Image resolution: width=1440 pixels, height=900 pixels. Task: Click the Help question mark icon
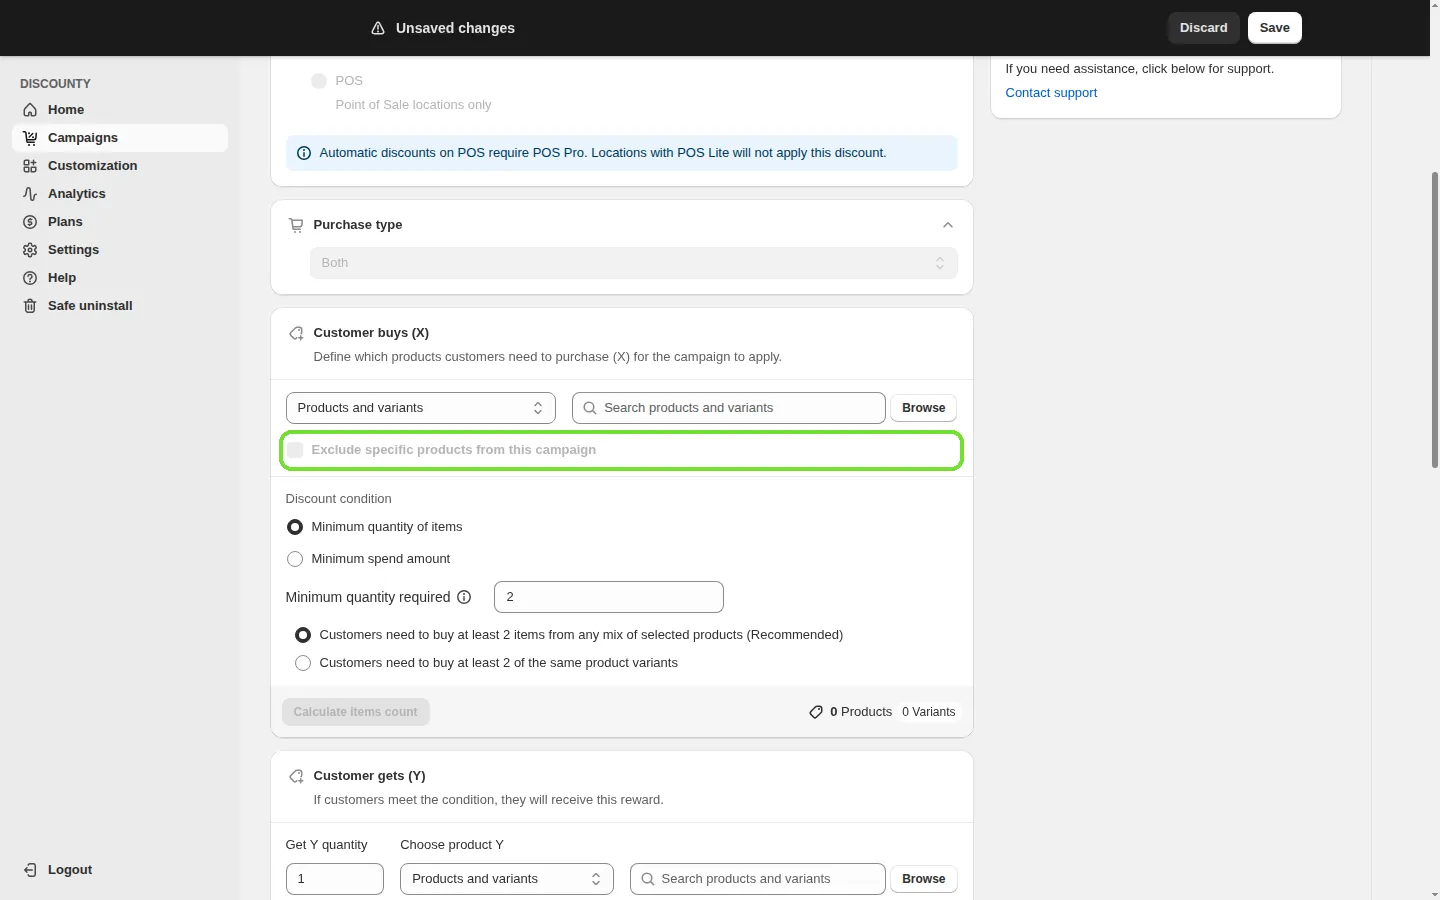(30, 278)
